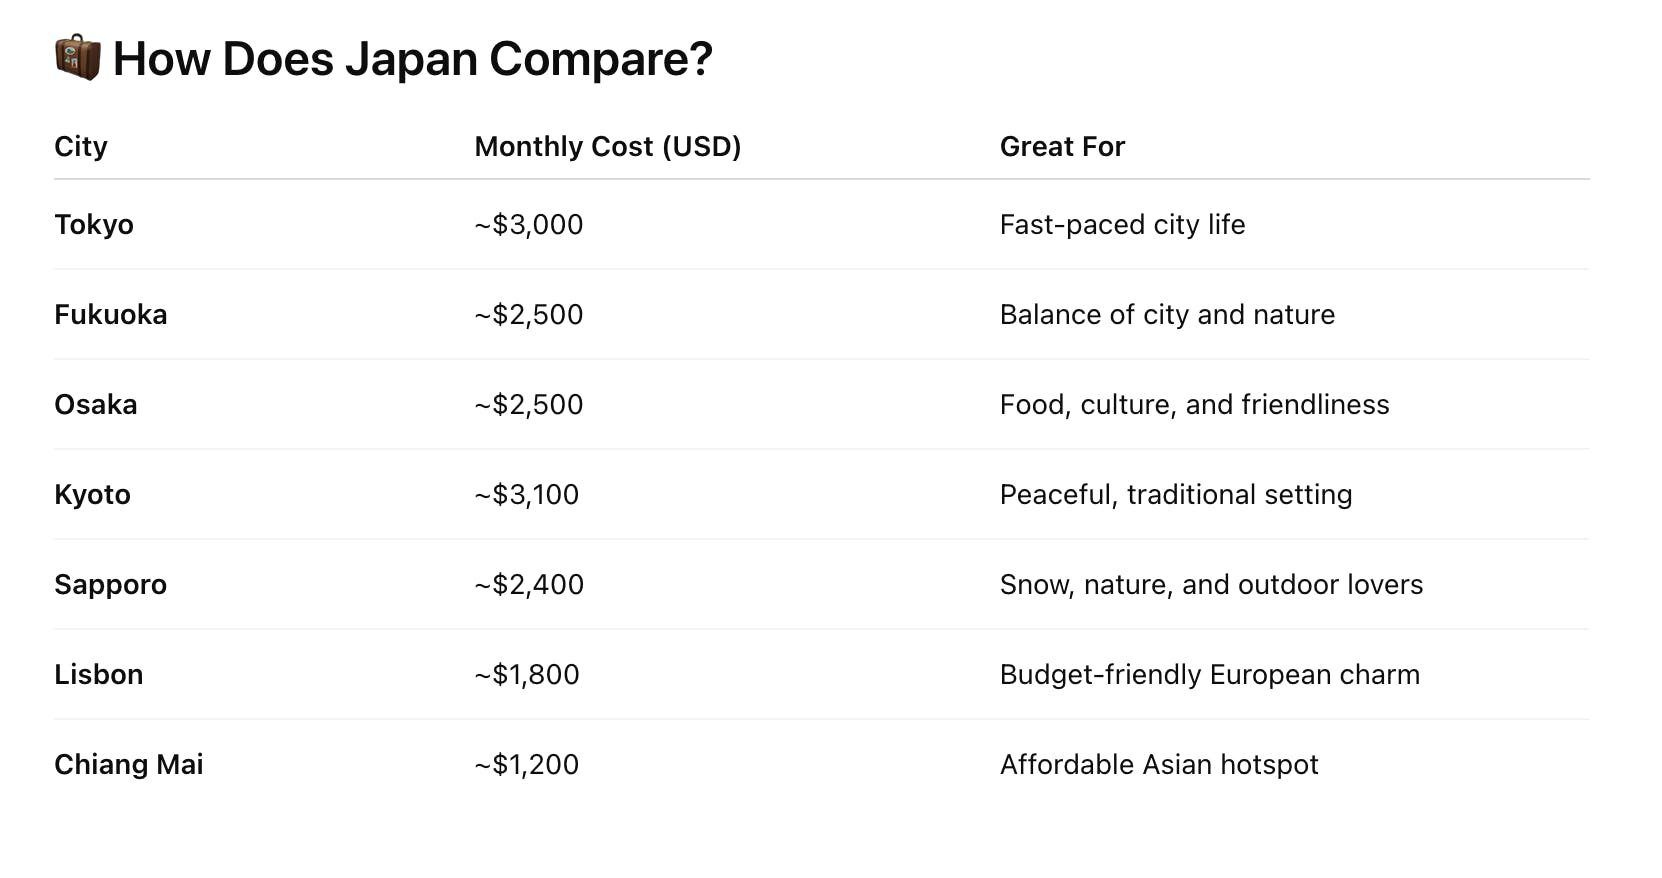This screenshot has height=878, width=1662.
Task: Click the Great For column header
Action: tap(1062, 147)
